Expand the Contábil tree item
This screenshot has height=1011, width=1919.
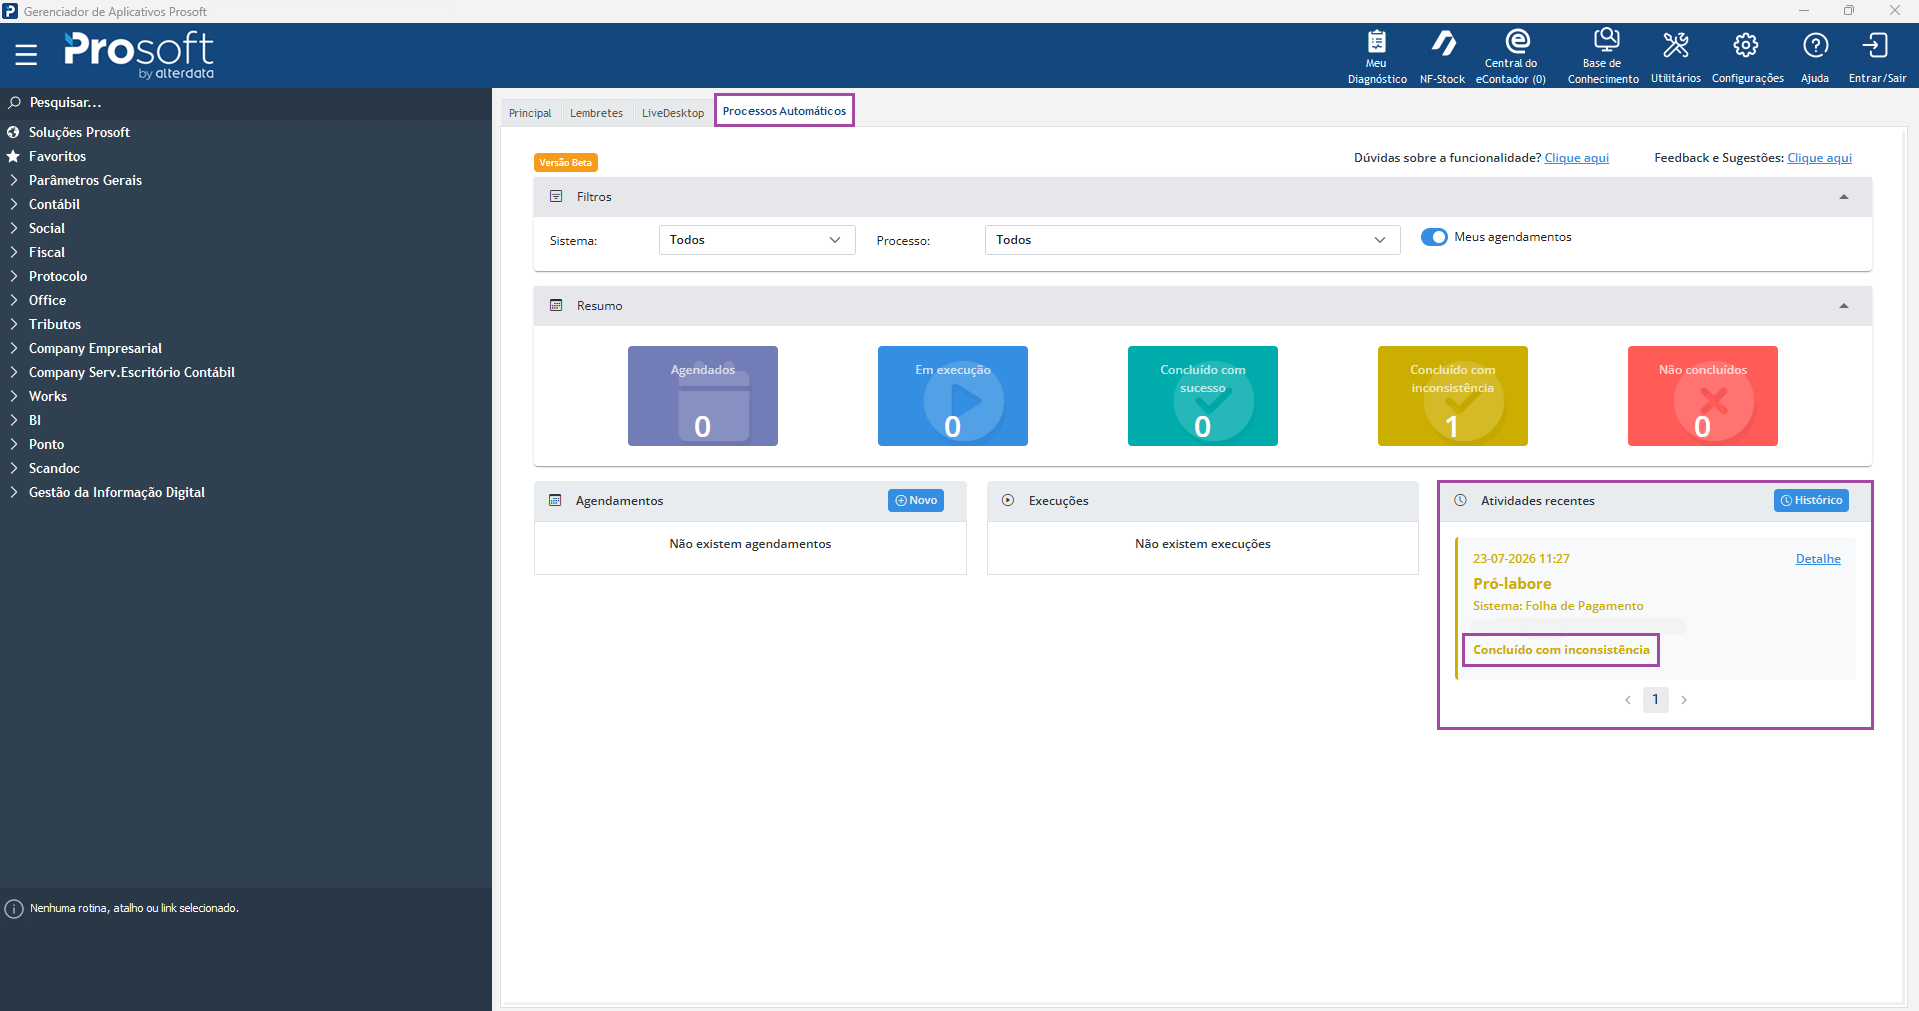tap(54, 204)
